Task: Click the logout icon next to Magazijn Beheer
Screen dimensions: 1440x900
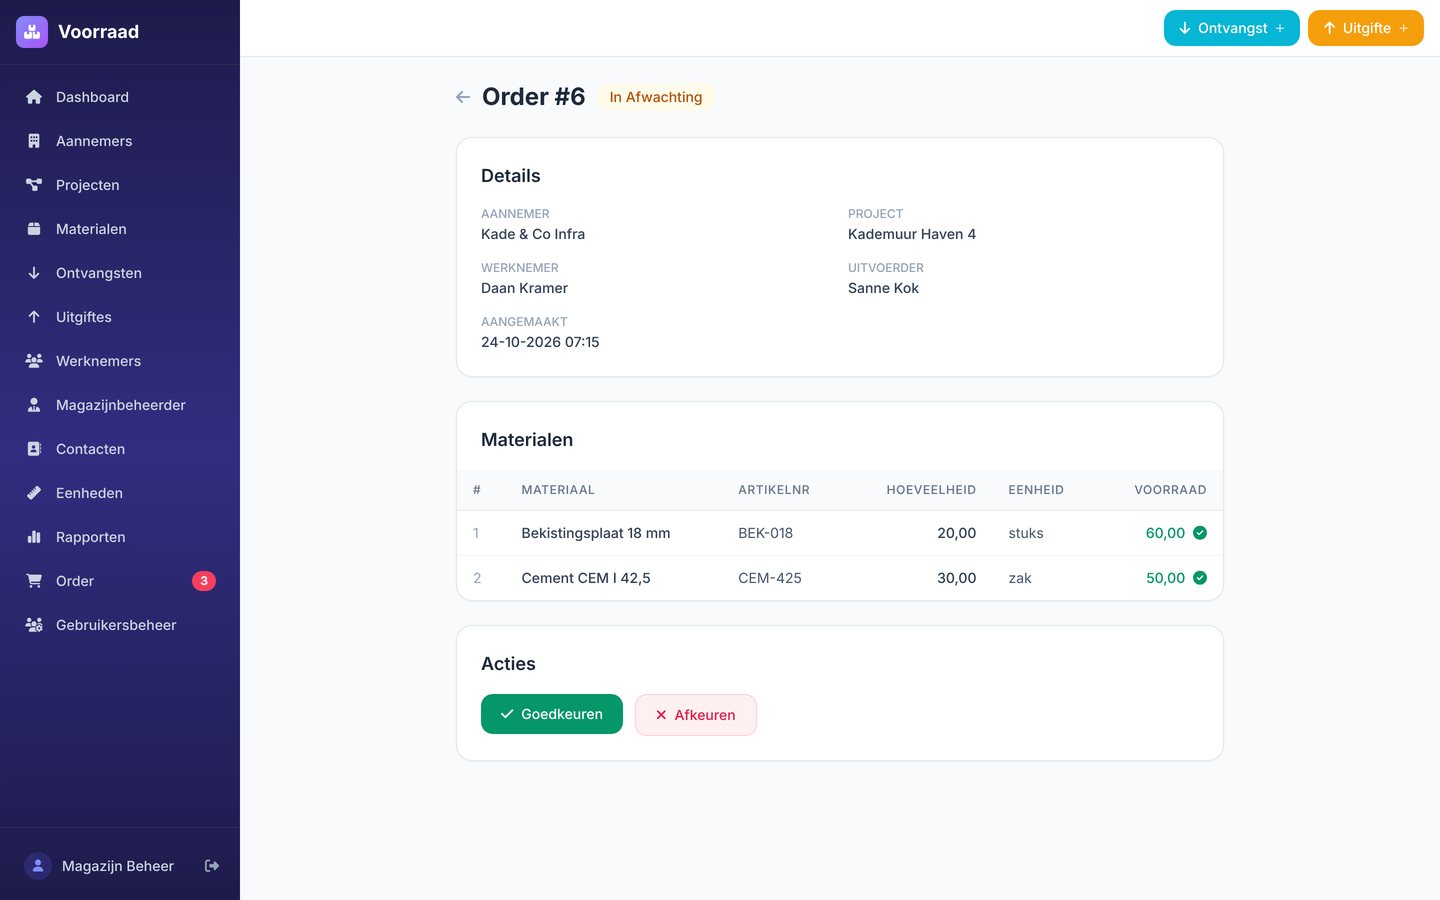Action: (212, 866)
